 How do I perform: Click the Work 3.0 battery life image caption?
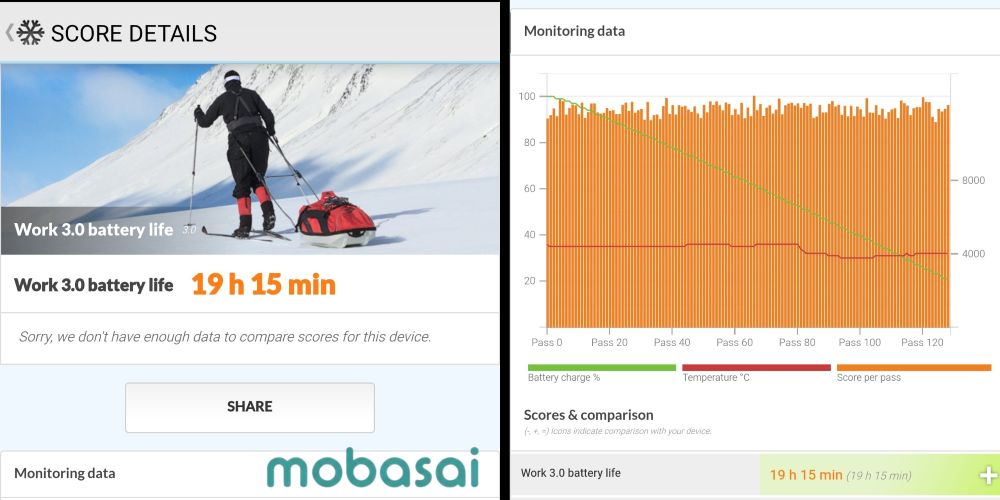point(94,229)
